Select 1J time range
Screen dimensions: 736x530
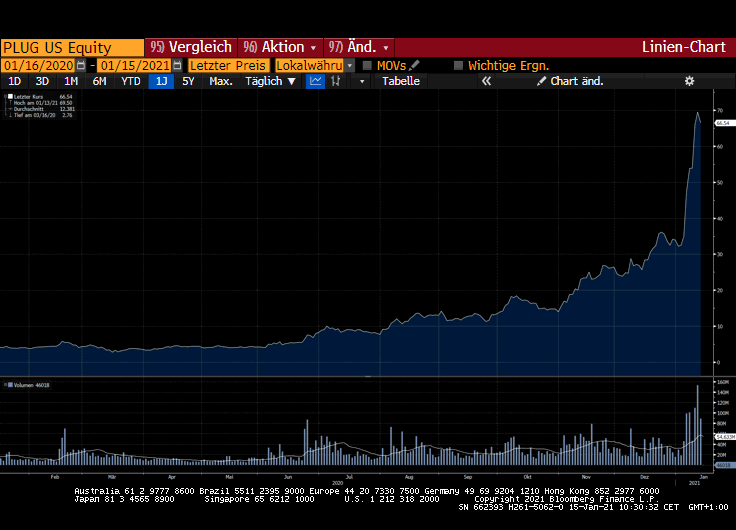point(161,81)
